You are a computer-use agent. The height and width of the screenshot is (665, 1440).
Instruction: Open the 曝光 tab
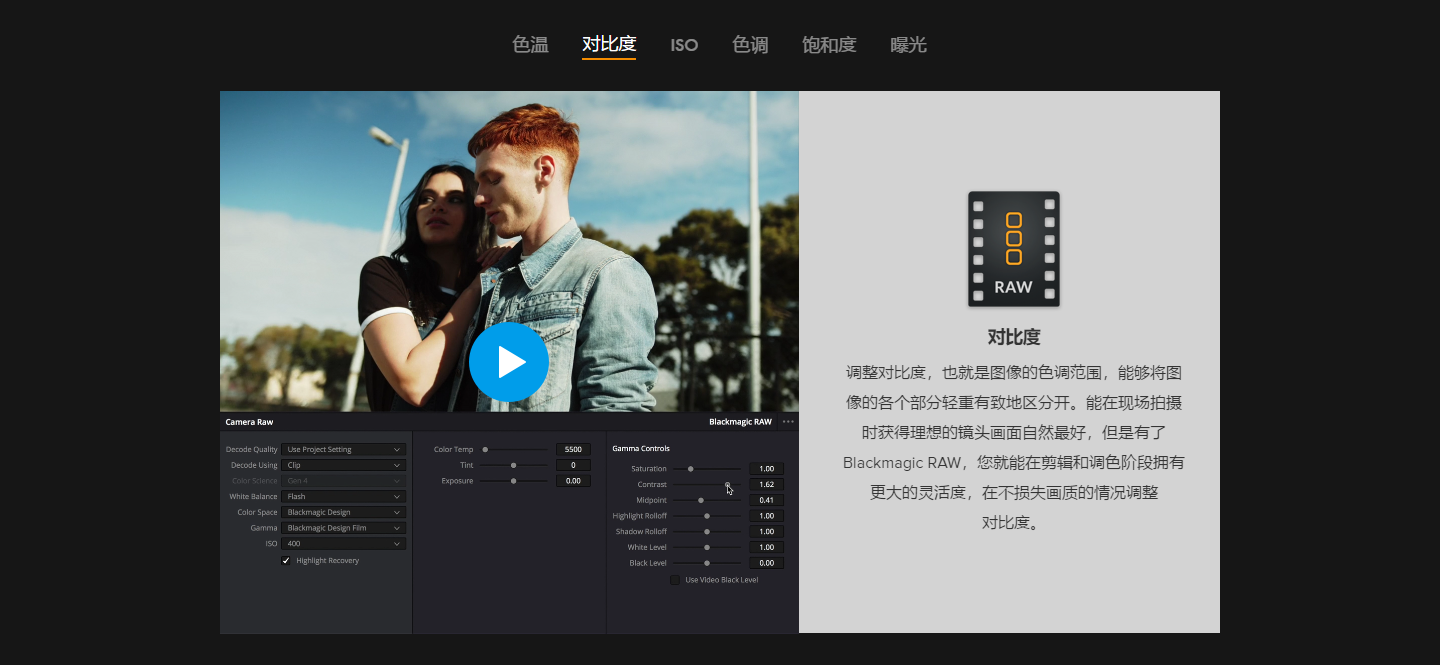[x=908, y=45]
